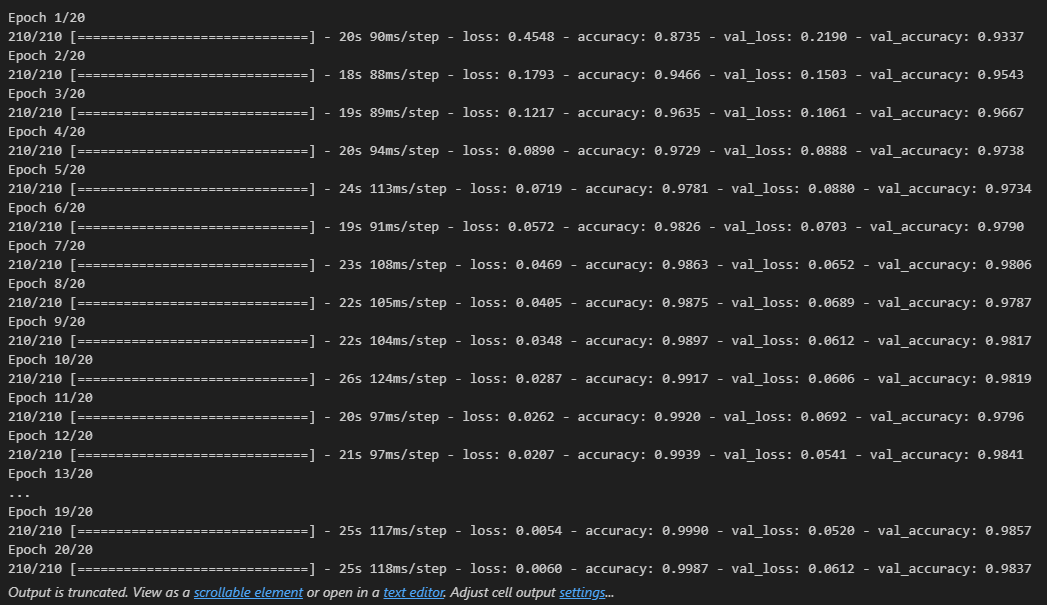The height and width of the screenshot is (605, 1047).
Task: Click val_loss value 0.1503
Action: point(823,75)
